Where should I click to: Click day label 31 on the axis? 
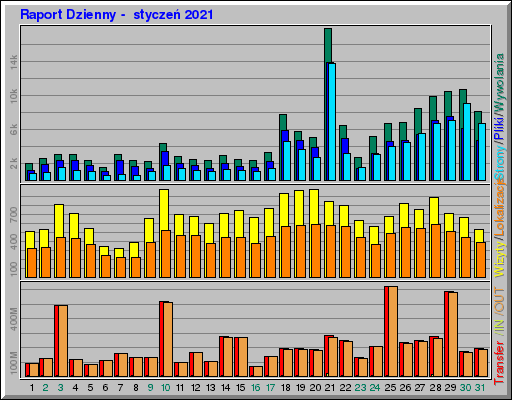pos(480,388)
